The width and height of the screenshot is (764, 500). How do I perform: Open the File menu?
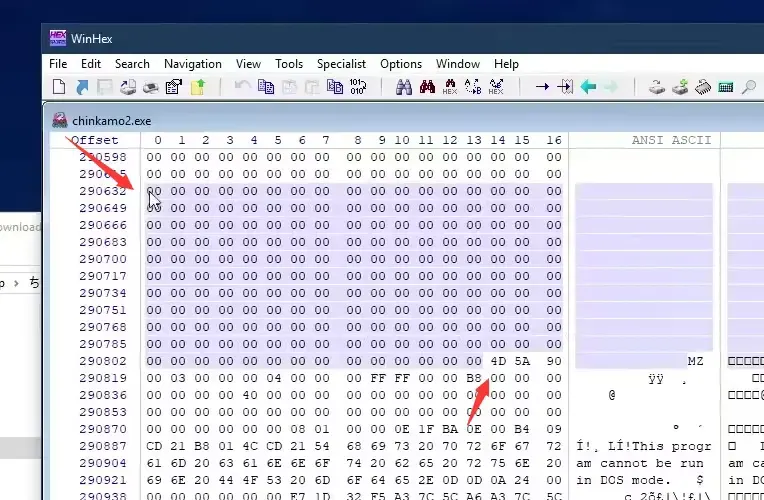click(58, 64)
